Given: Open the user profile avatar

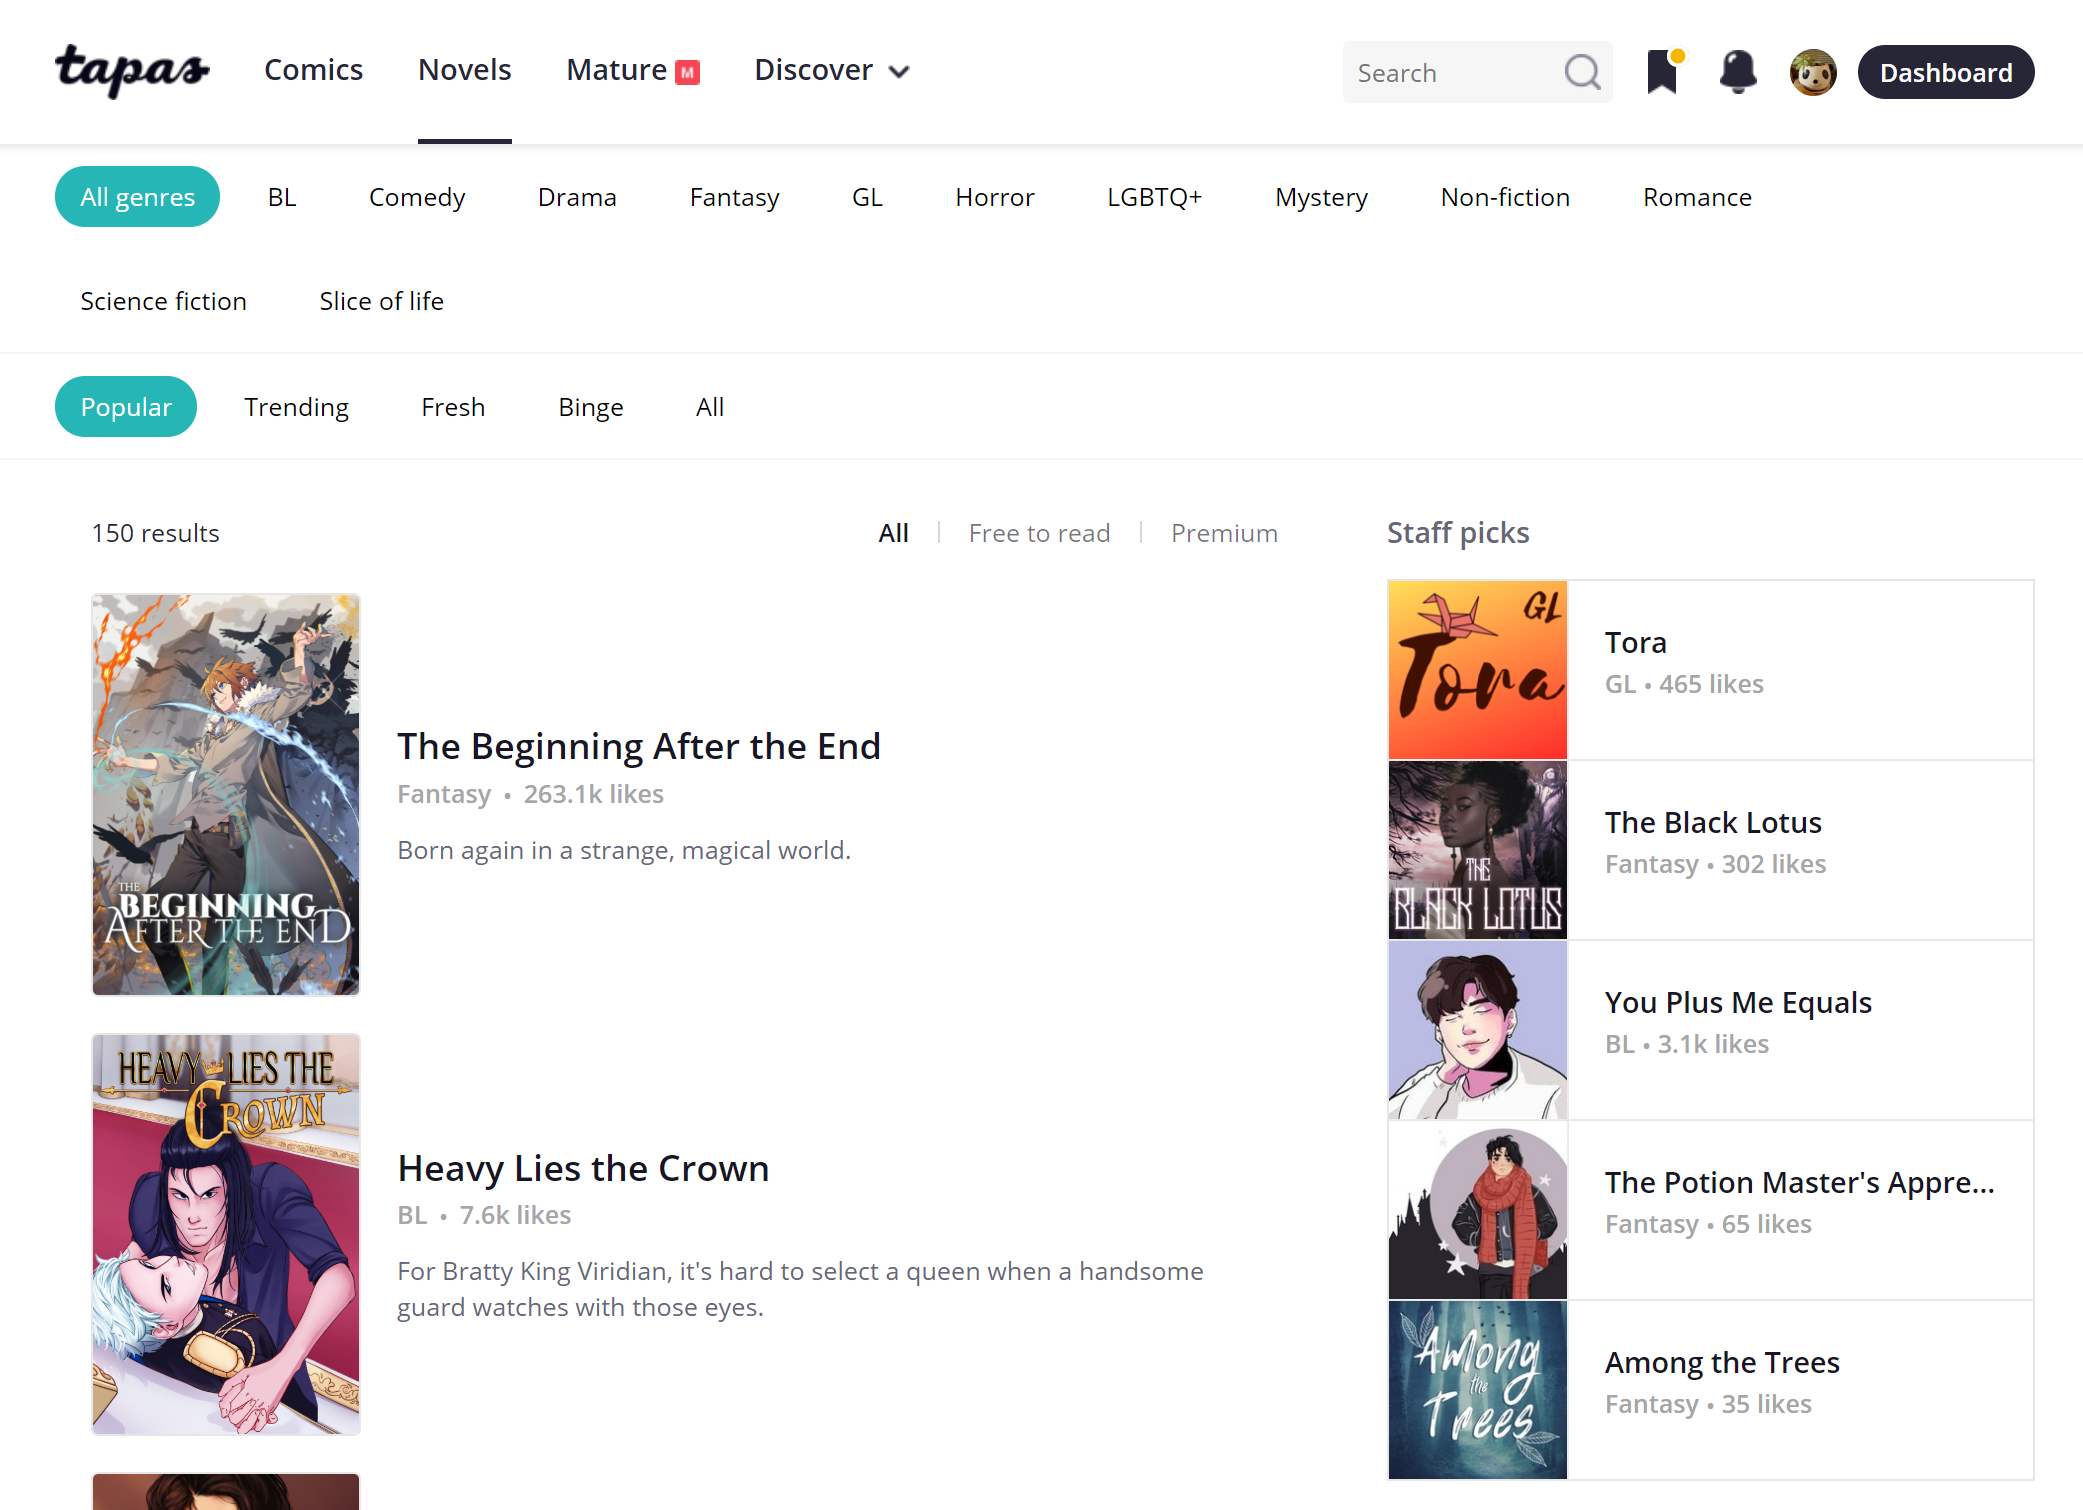Looking at the screenshot, I should 1813,72.
